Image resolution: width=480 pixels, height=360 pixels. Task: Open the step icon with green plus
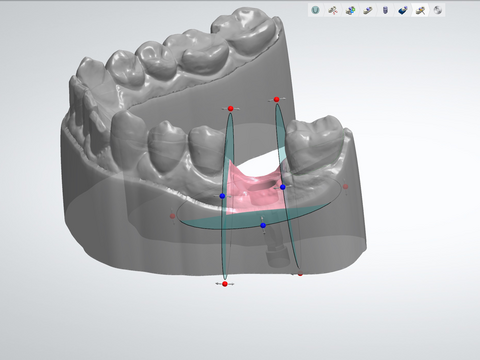click(x=350, y=10)
